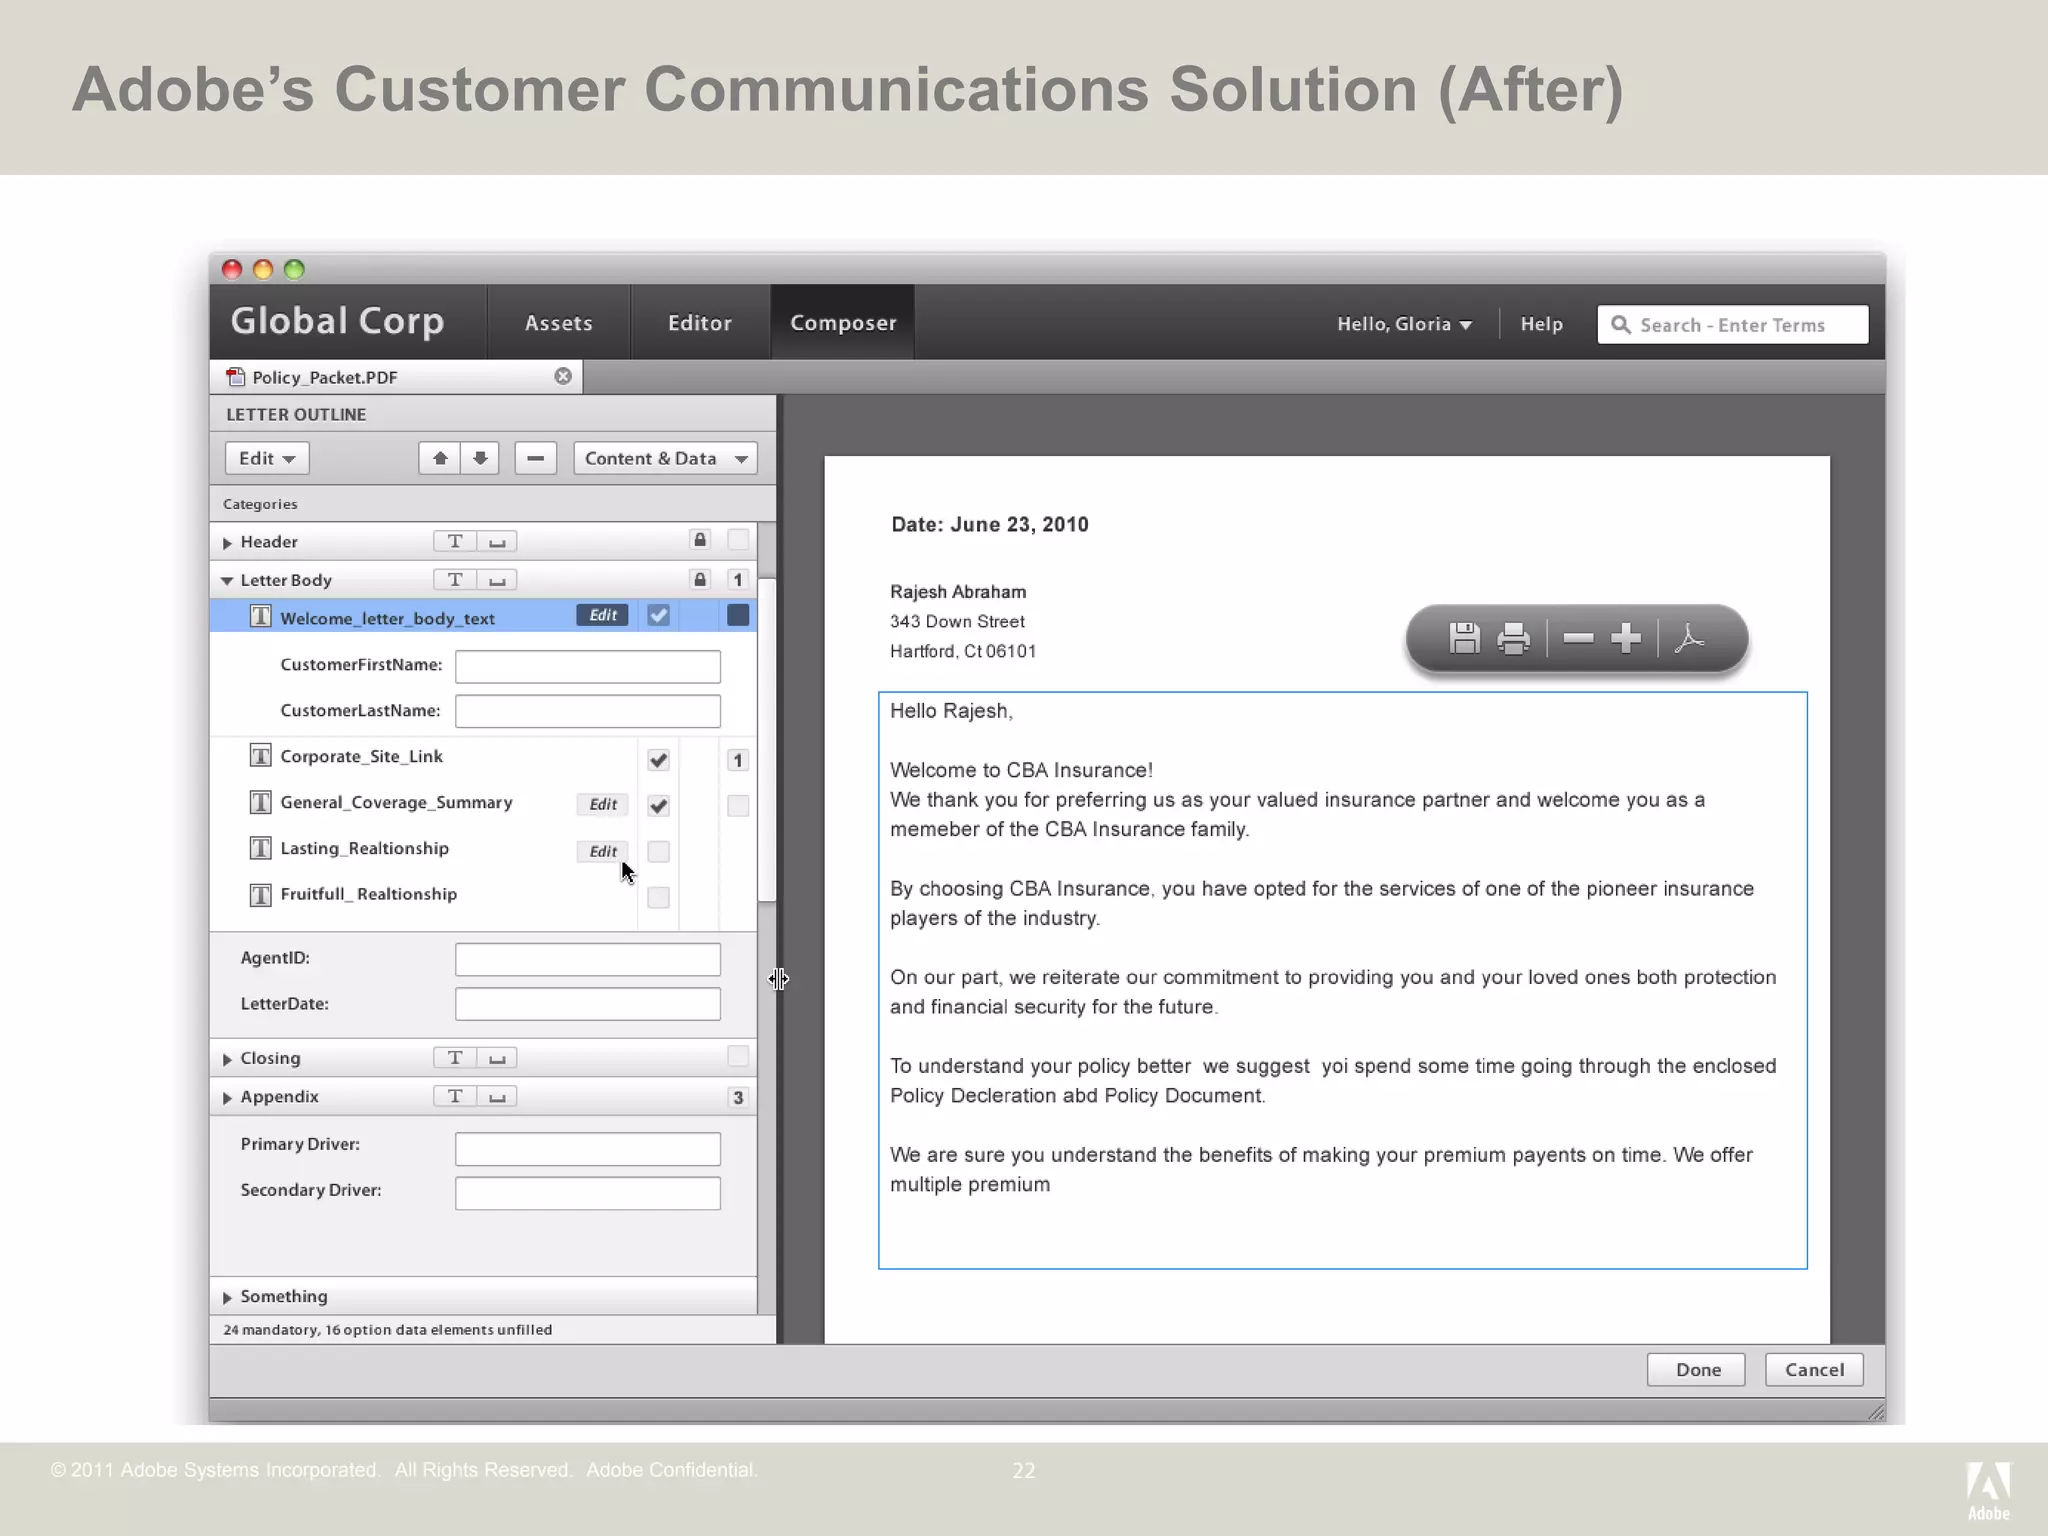2048x1536 pixels.
Task: Click the Cancel button
Action: pyautogui.click(x=1814, y=1370)
